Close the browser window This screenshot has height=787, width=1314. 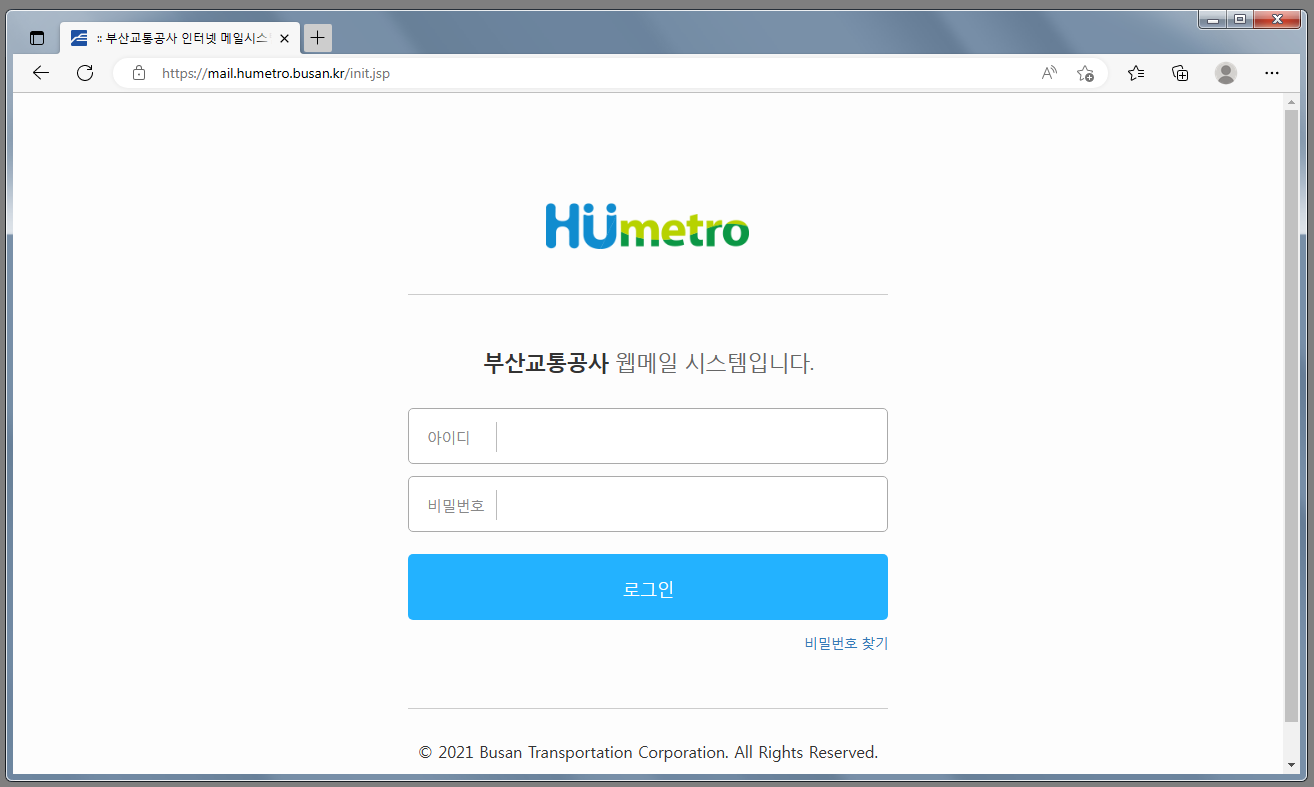(x=1279, y=18)
